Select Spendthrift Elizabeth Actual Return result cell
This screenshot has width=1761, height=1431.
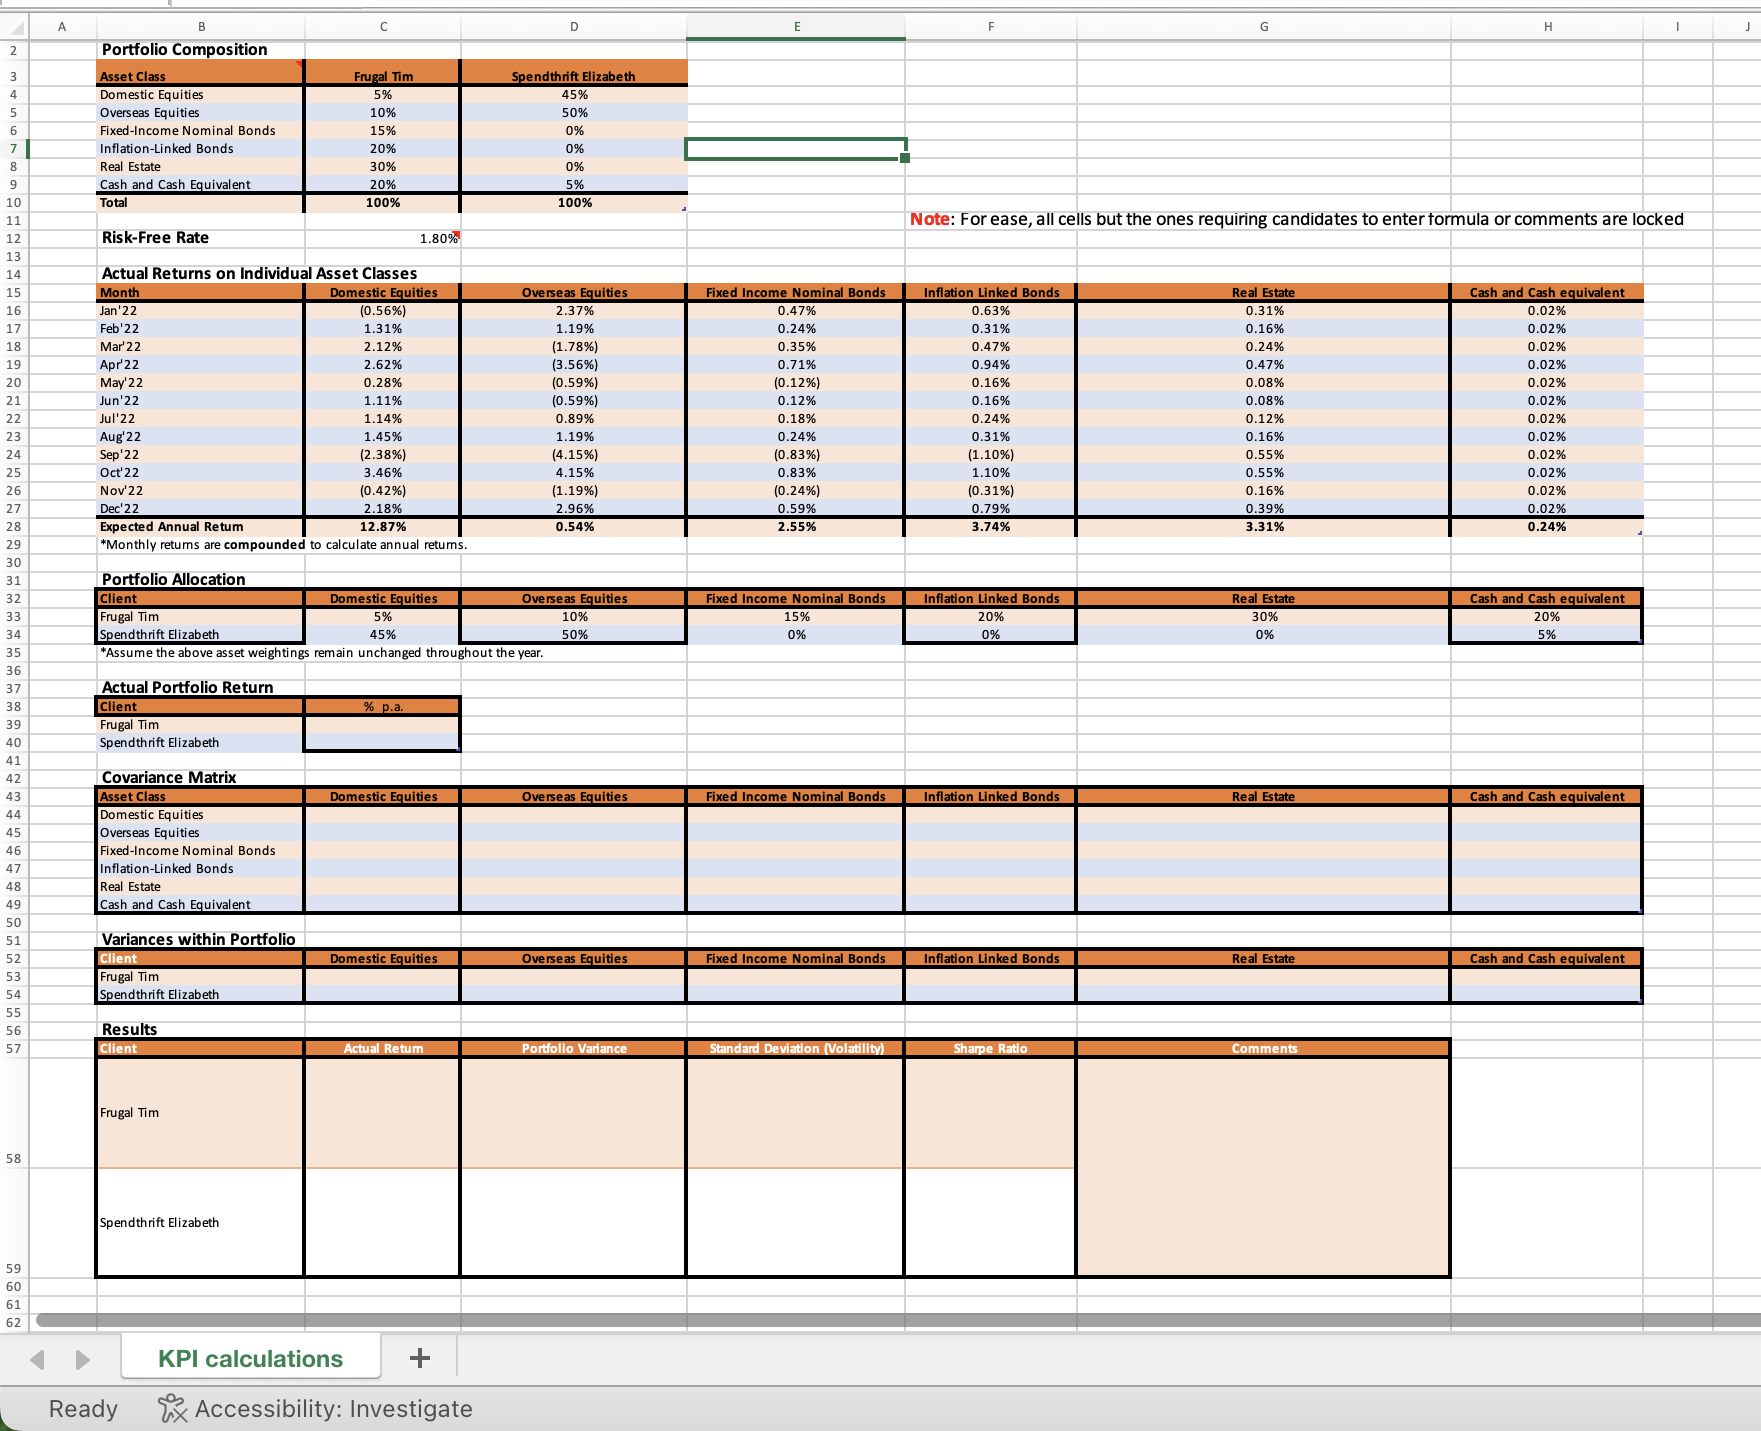383,1222
